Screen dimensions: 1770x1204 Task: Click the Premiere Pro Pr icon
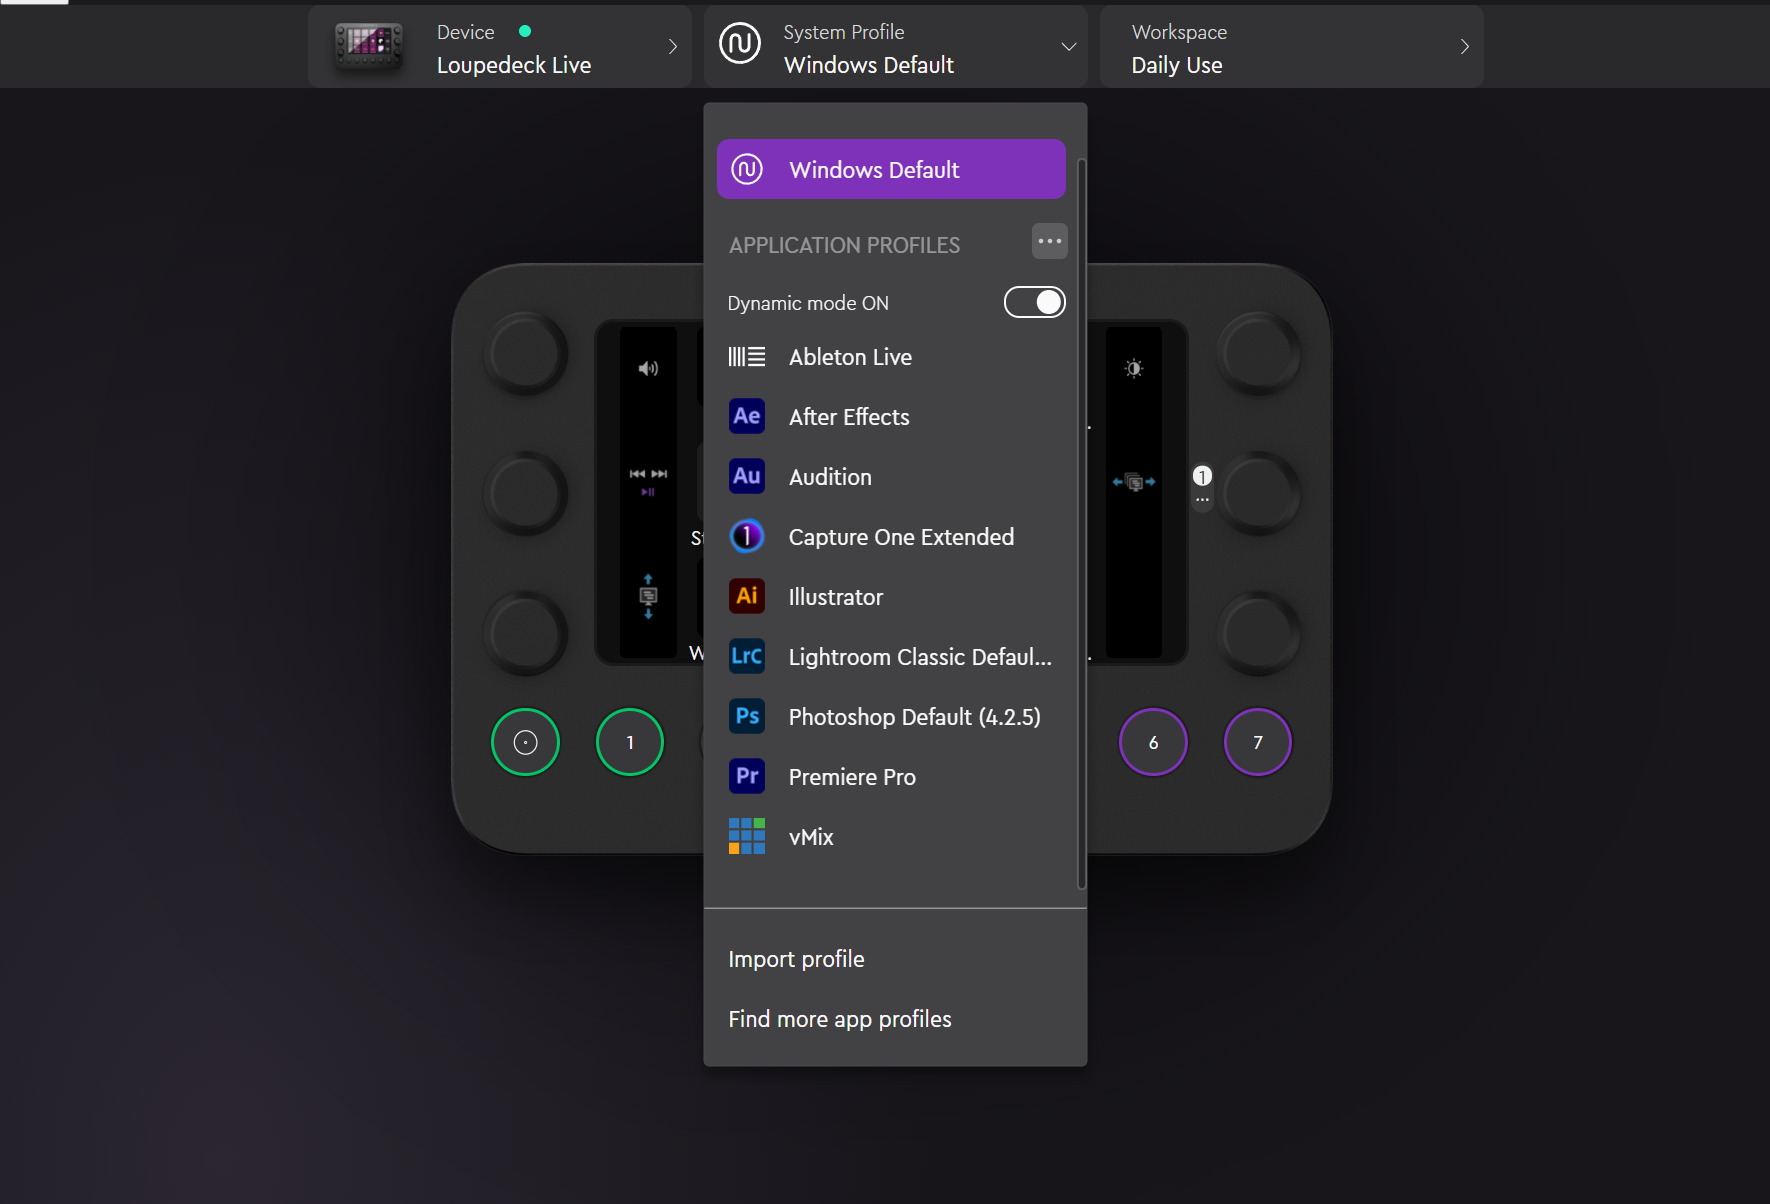(x=747, y=776)
